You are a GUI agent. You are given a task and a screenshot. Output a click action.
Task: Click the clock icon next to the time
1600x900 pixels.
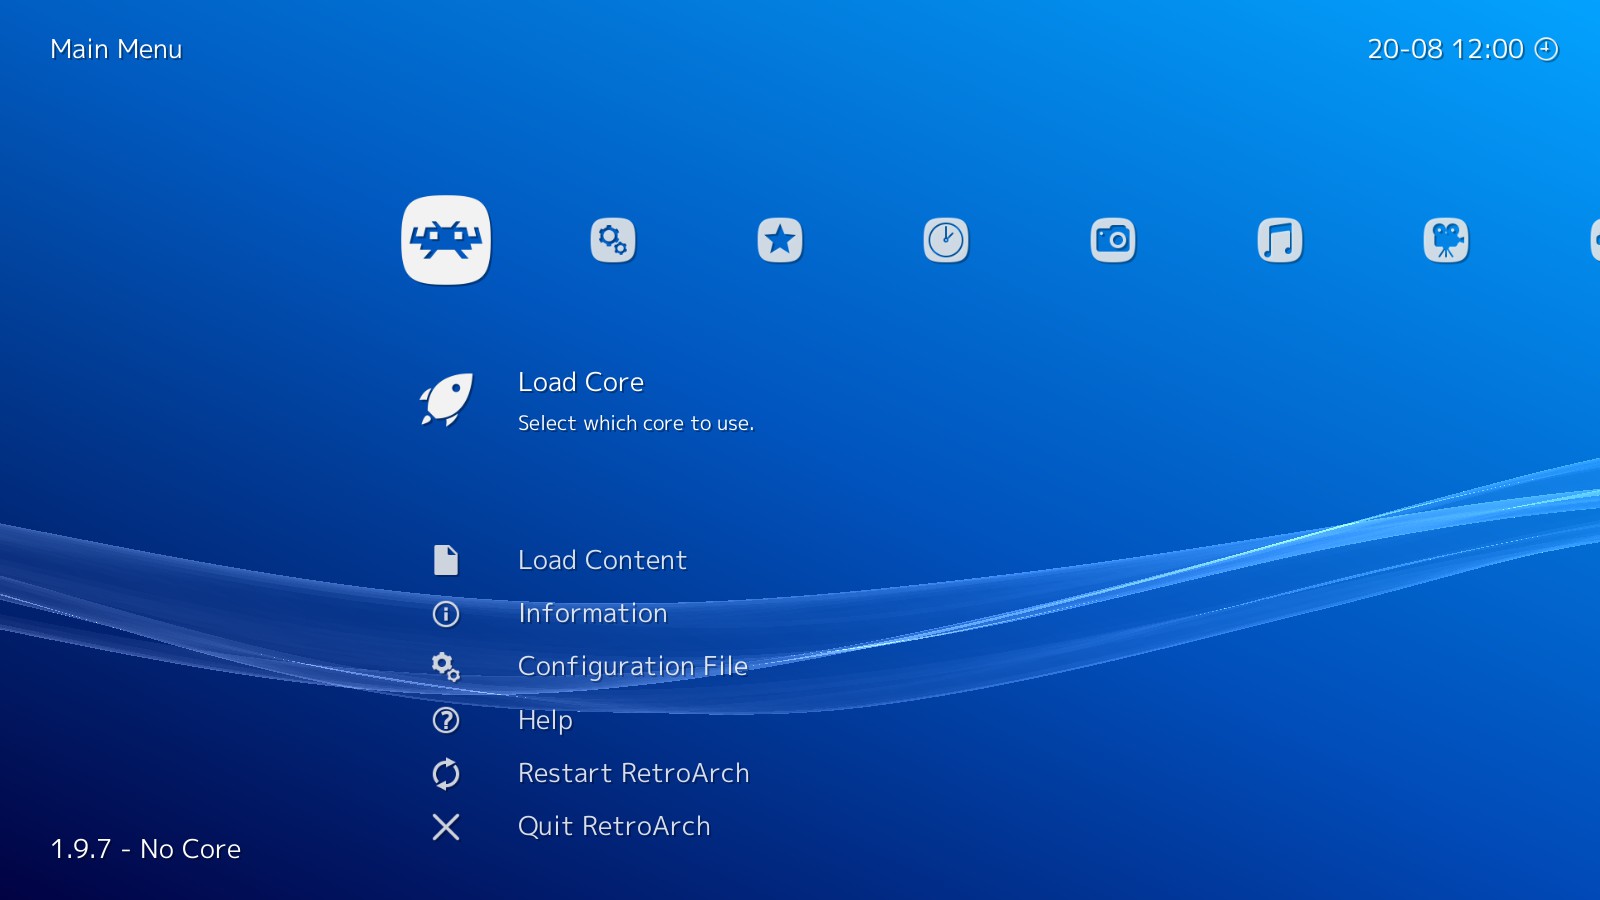coord(1546,49)
